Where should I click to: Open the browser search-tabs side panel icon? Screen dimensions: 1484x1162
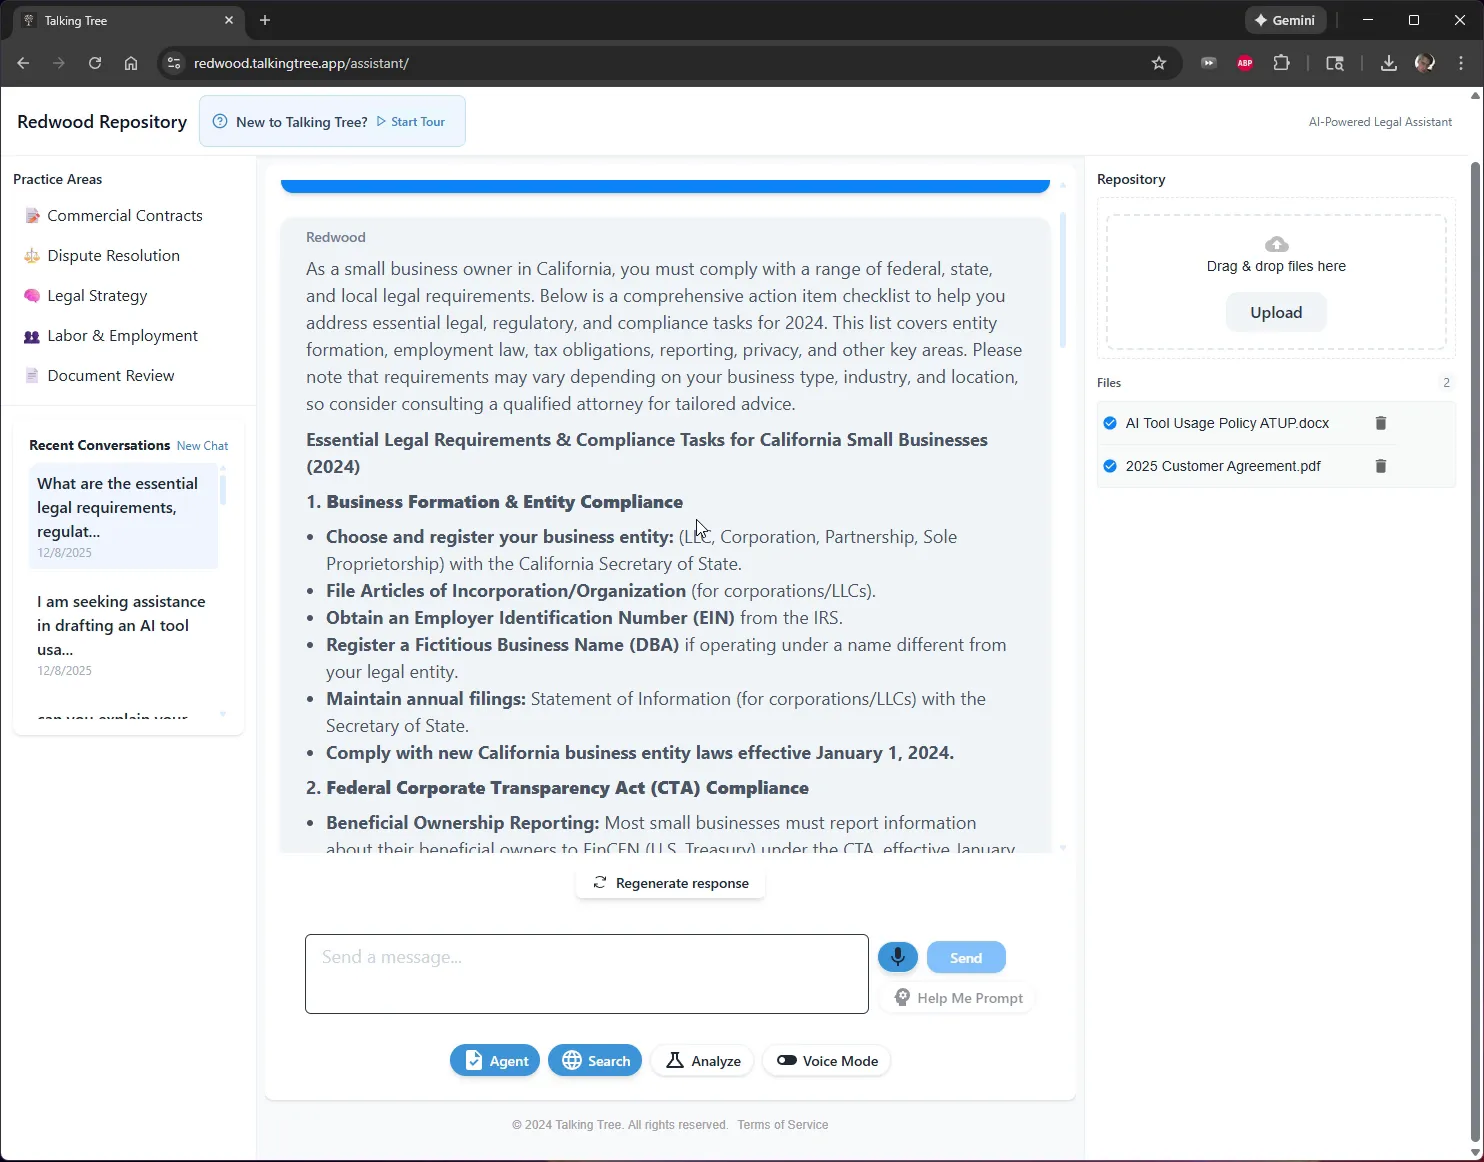pyautogui.click(x=1335, y=63)
